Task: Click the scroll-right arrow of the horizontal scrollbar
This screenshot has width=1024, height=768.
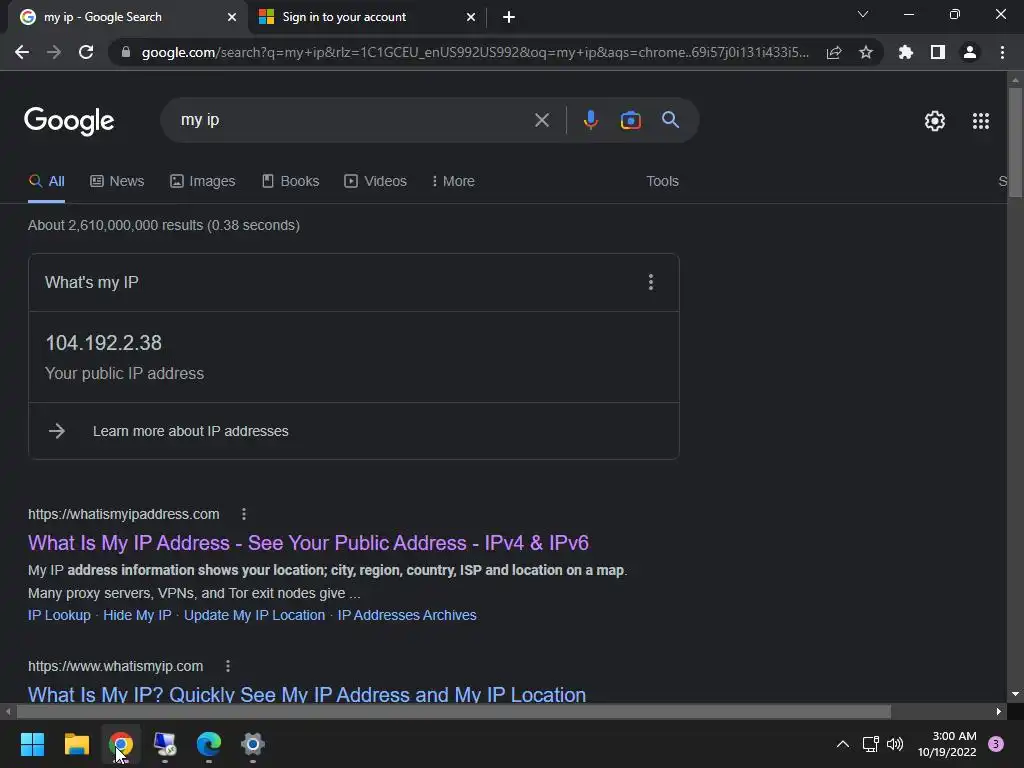Action: 999,711
